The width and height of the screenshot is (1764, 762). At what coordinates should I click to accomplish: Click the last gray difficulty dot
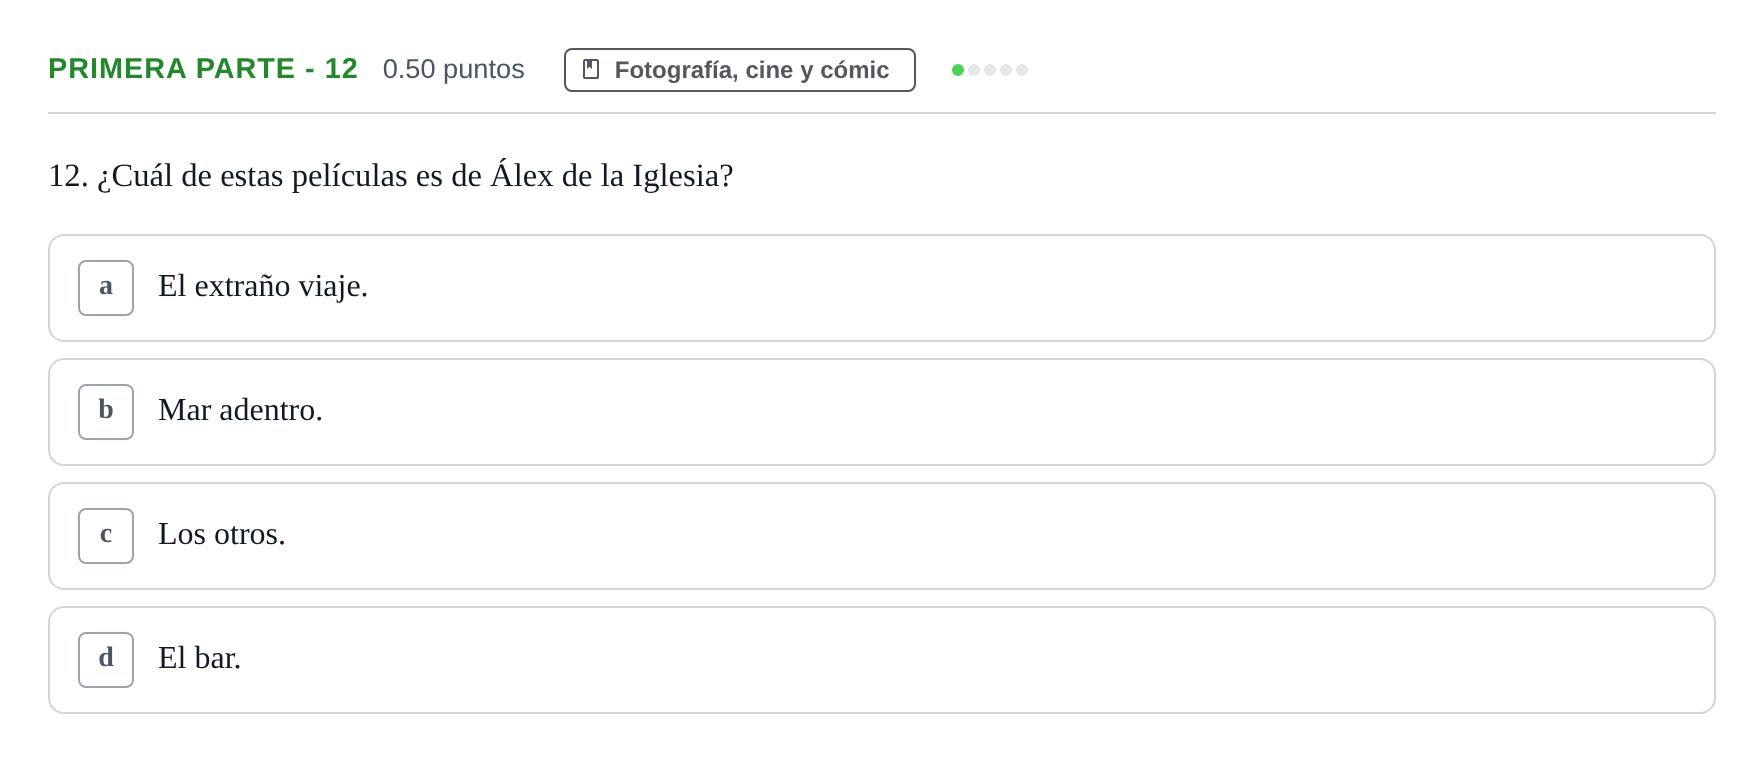(x=1022, y=70)
